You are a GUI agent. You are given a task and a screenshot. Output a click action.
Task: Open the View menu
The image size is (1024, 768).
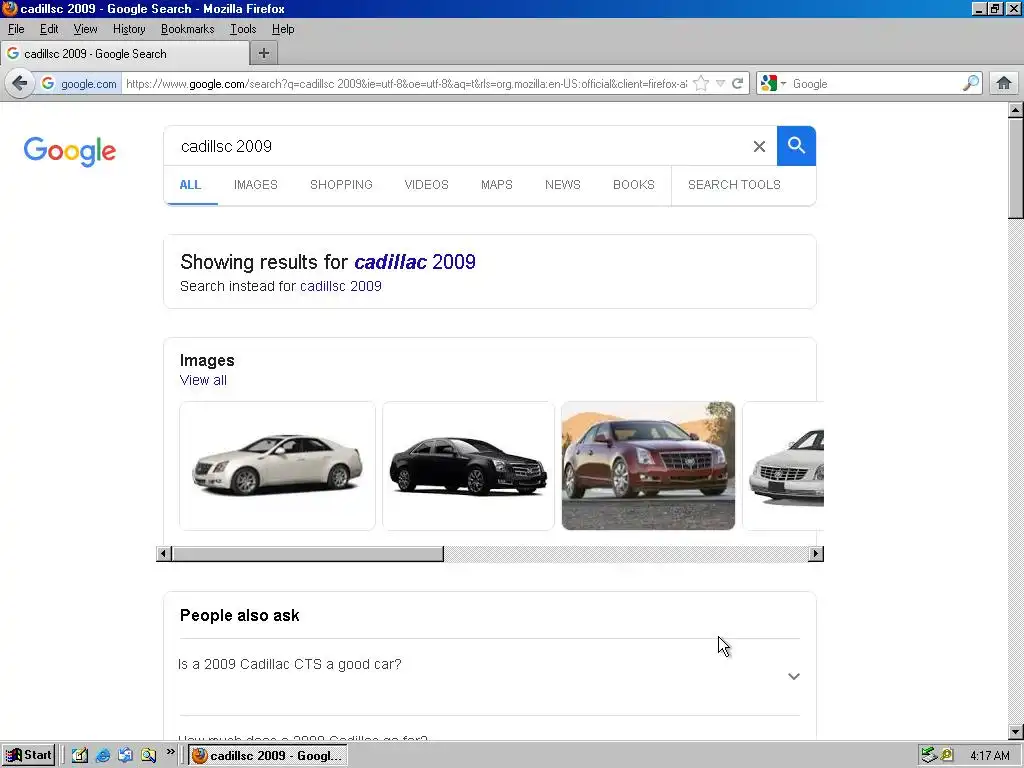[85, 29]
